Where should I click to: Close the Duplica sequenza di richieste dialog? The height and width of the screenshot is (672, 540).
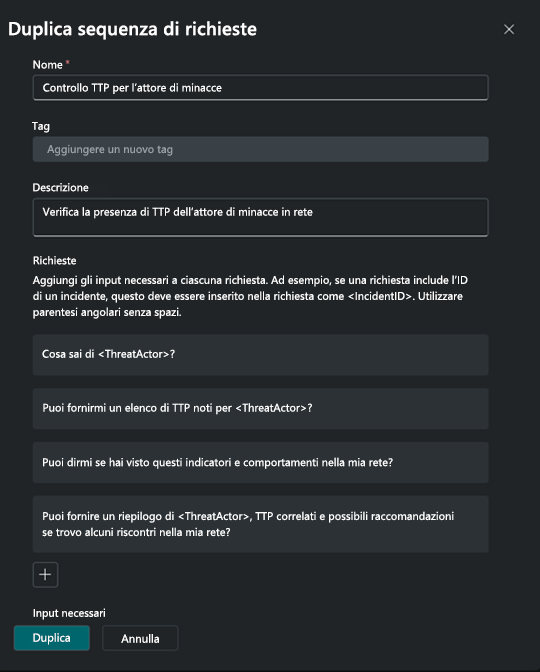click(509, 30)
